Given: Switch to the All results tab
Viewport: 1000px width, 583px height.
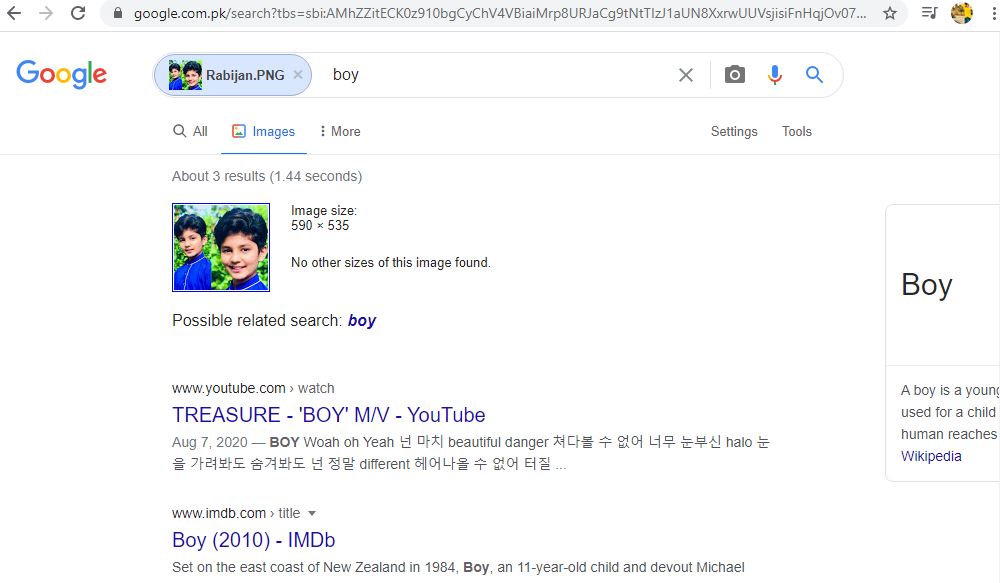Looking at the screenshot, I should [190, 131].
